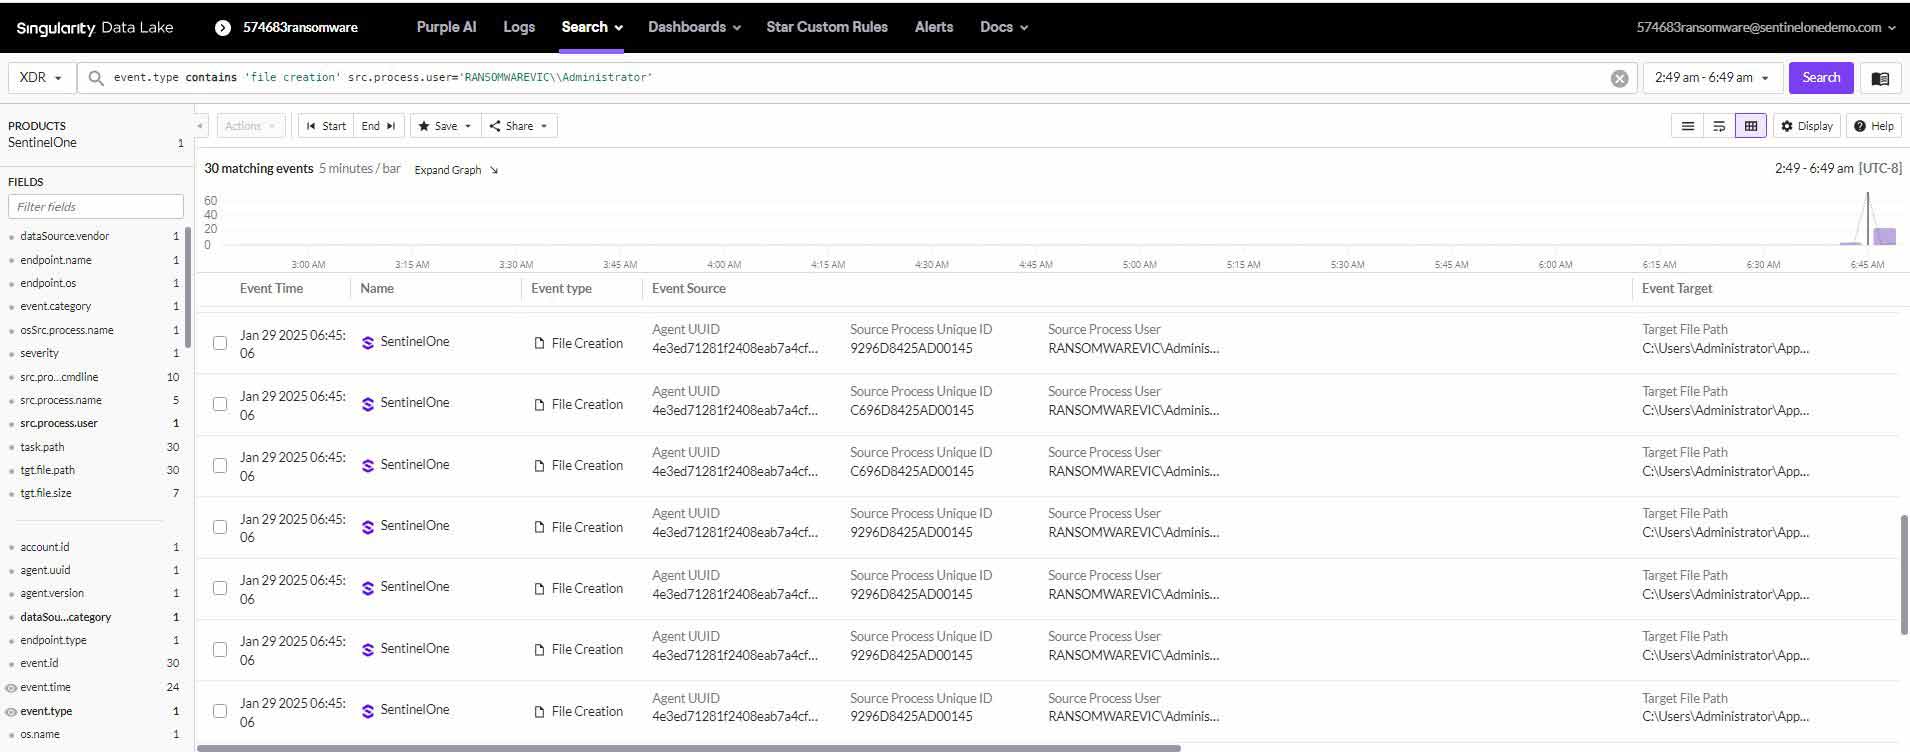Tick the second event row checkbox
This screenshot has width=1910, height=752.
pyautogui.click(x=220, y=404)
